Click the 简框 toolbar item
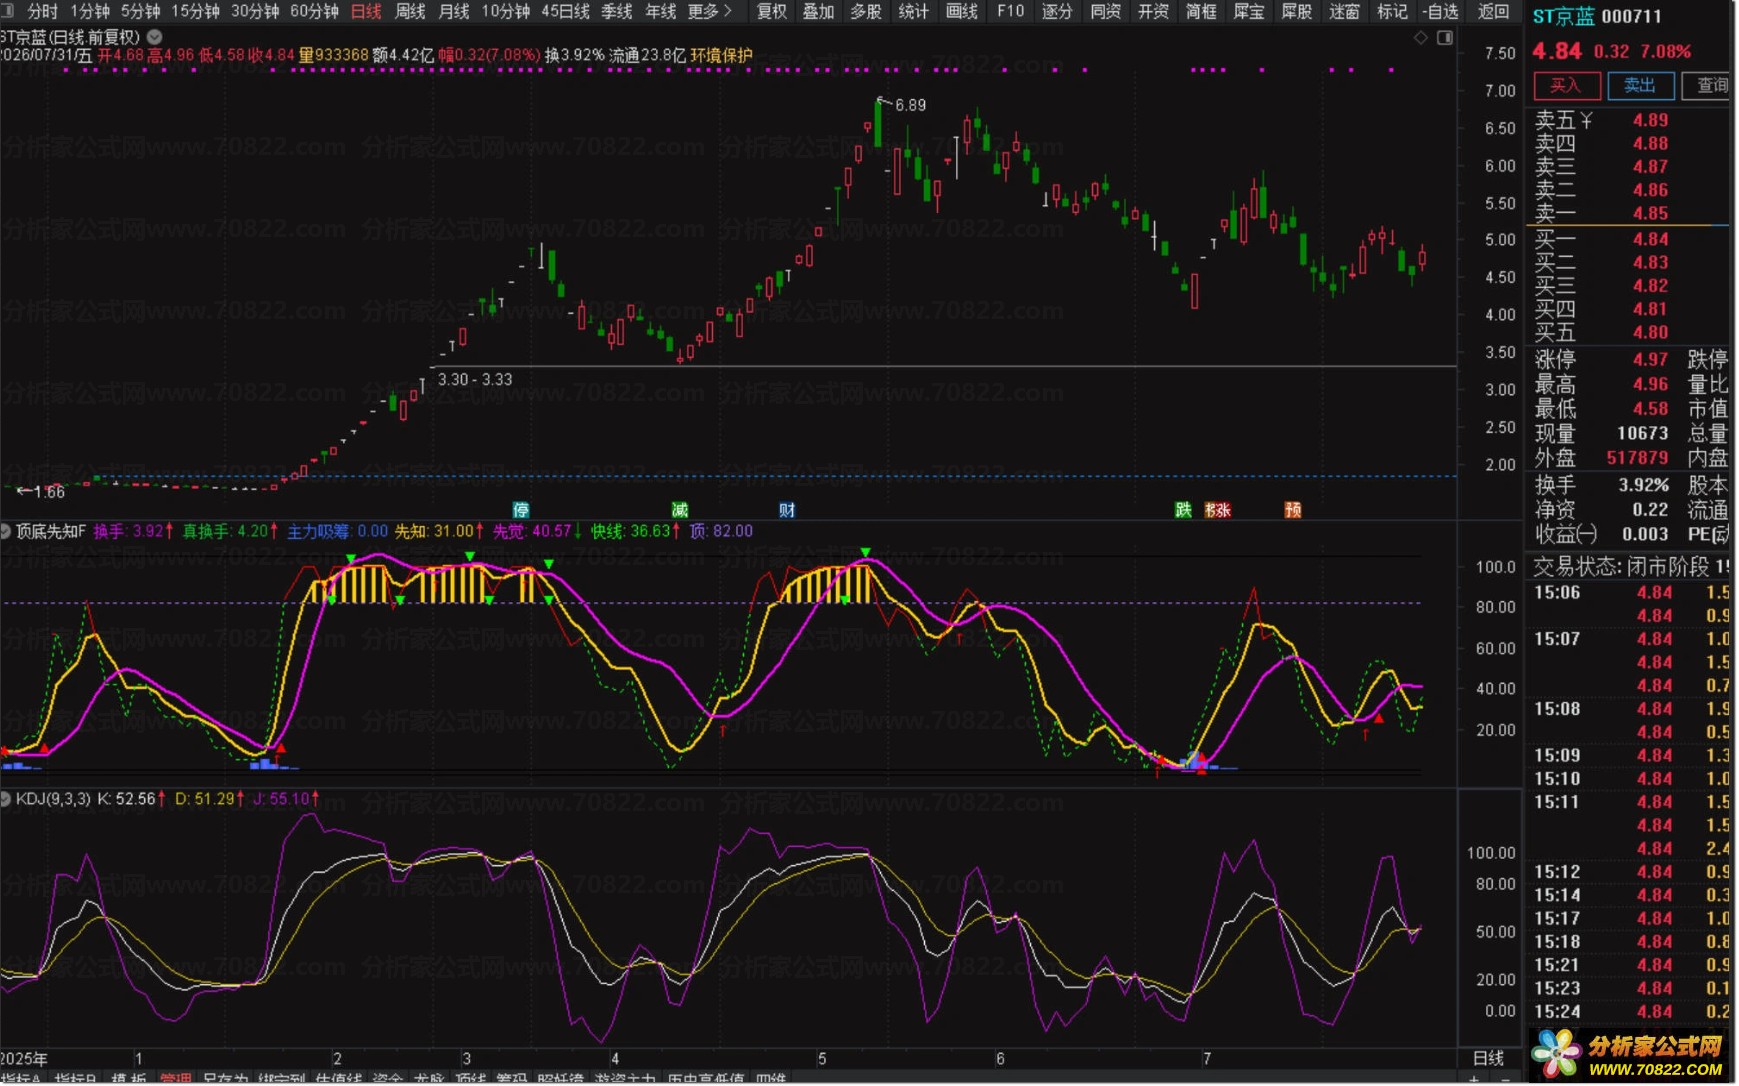Screen dimensions: 1739x1086 [x=1201, y=11]
